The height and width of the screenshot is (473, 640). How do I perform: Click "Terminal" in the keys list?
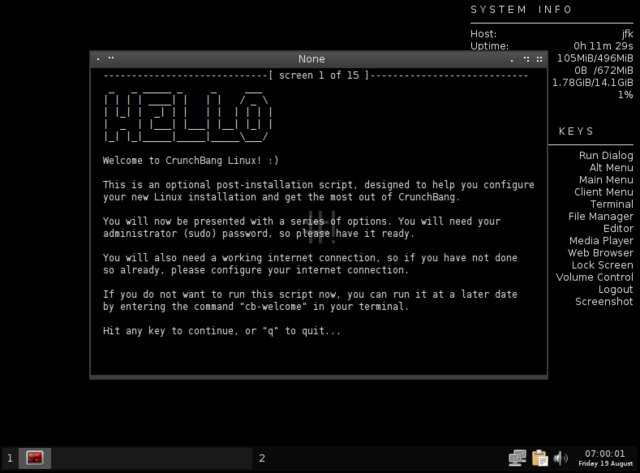point(612,204)
